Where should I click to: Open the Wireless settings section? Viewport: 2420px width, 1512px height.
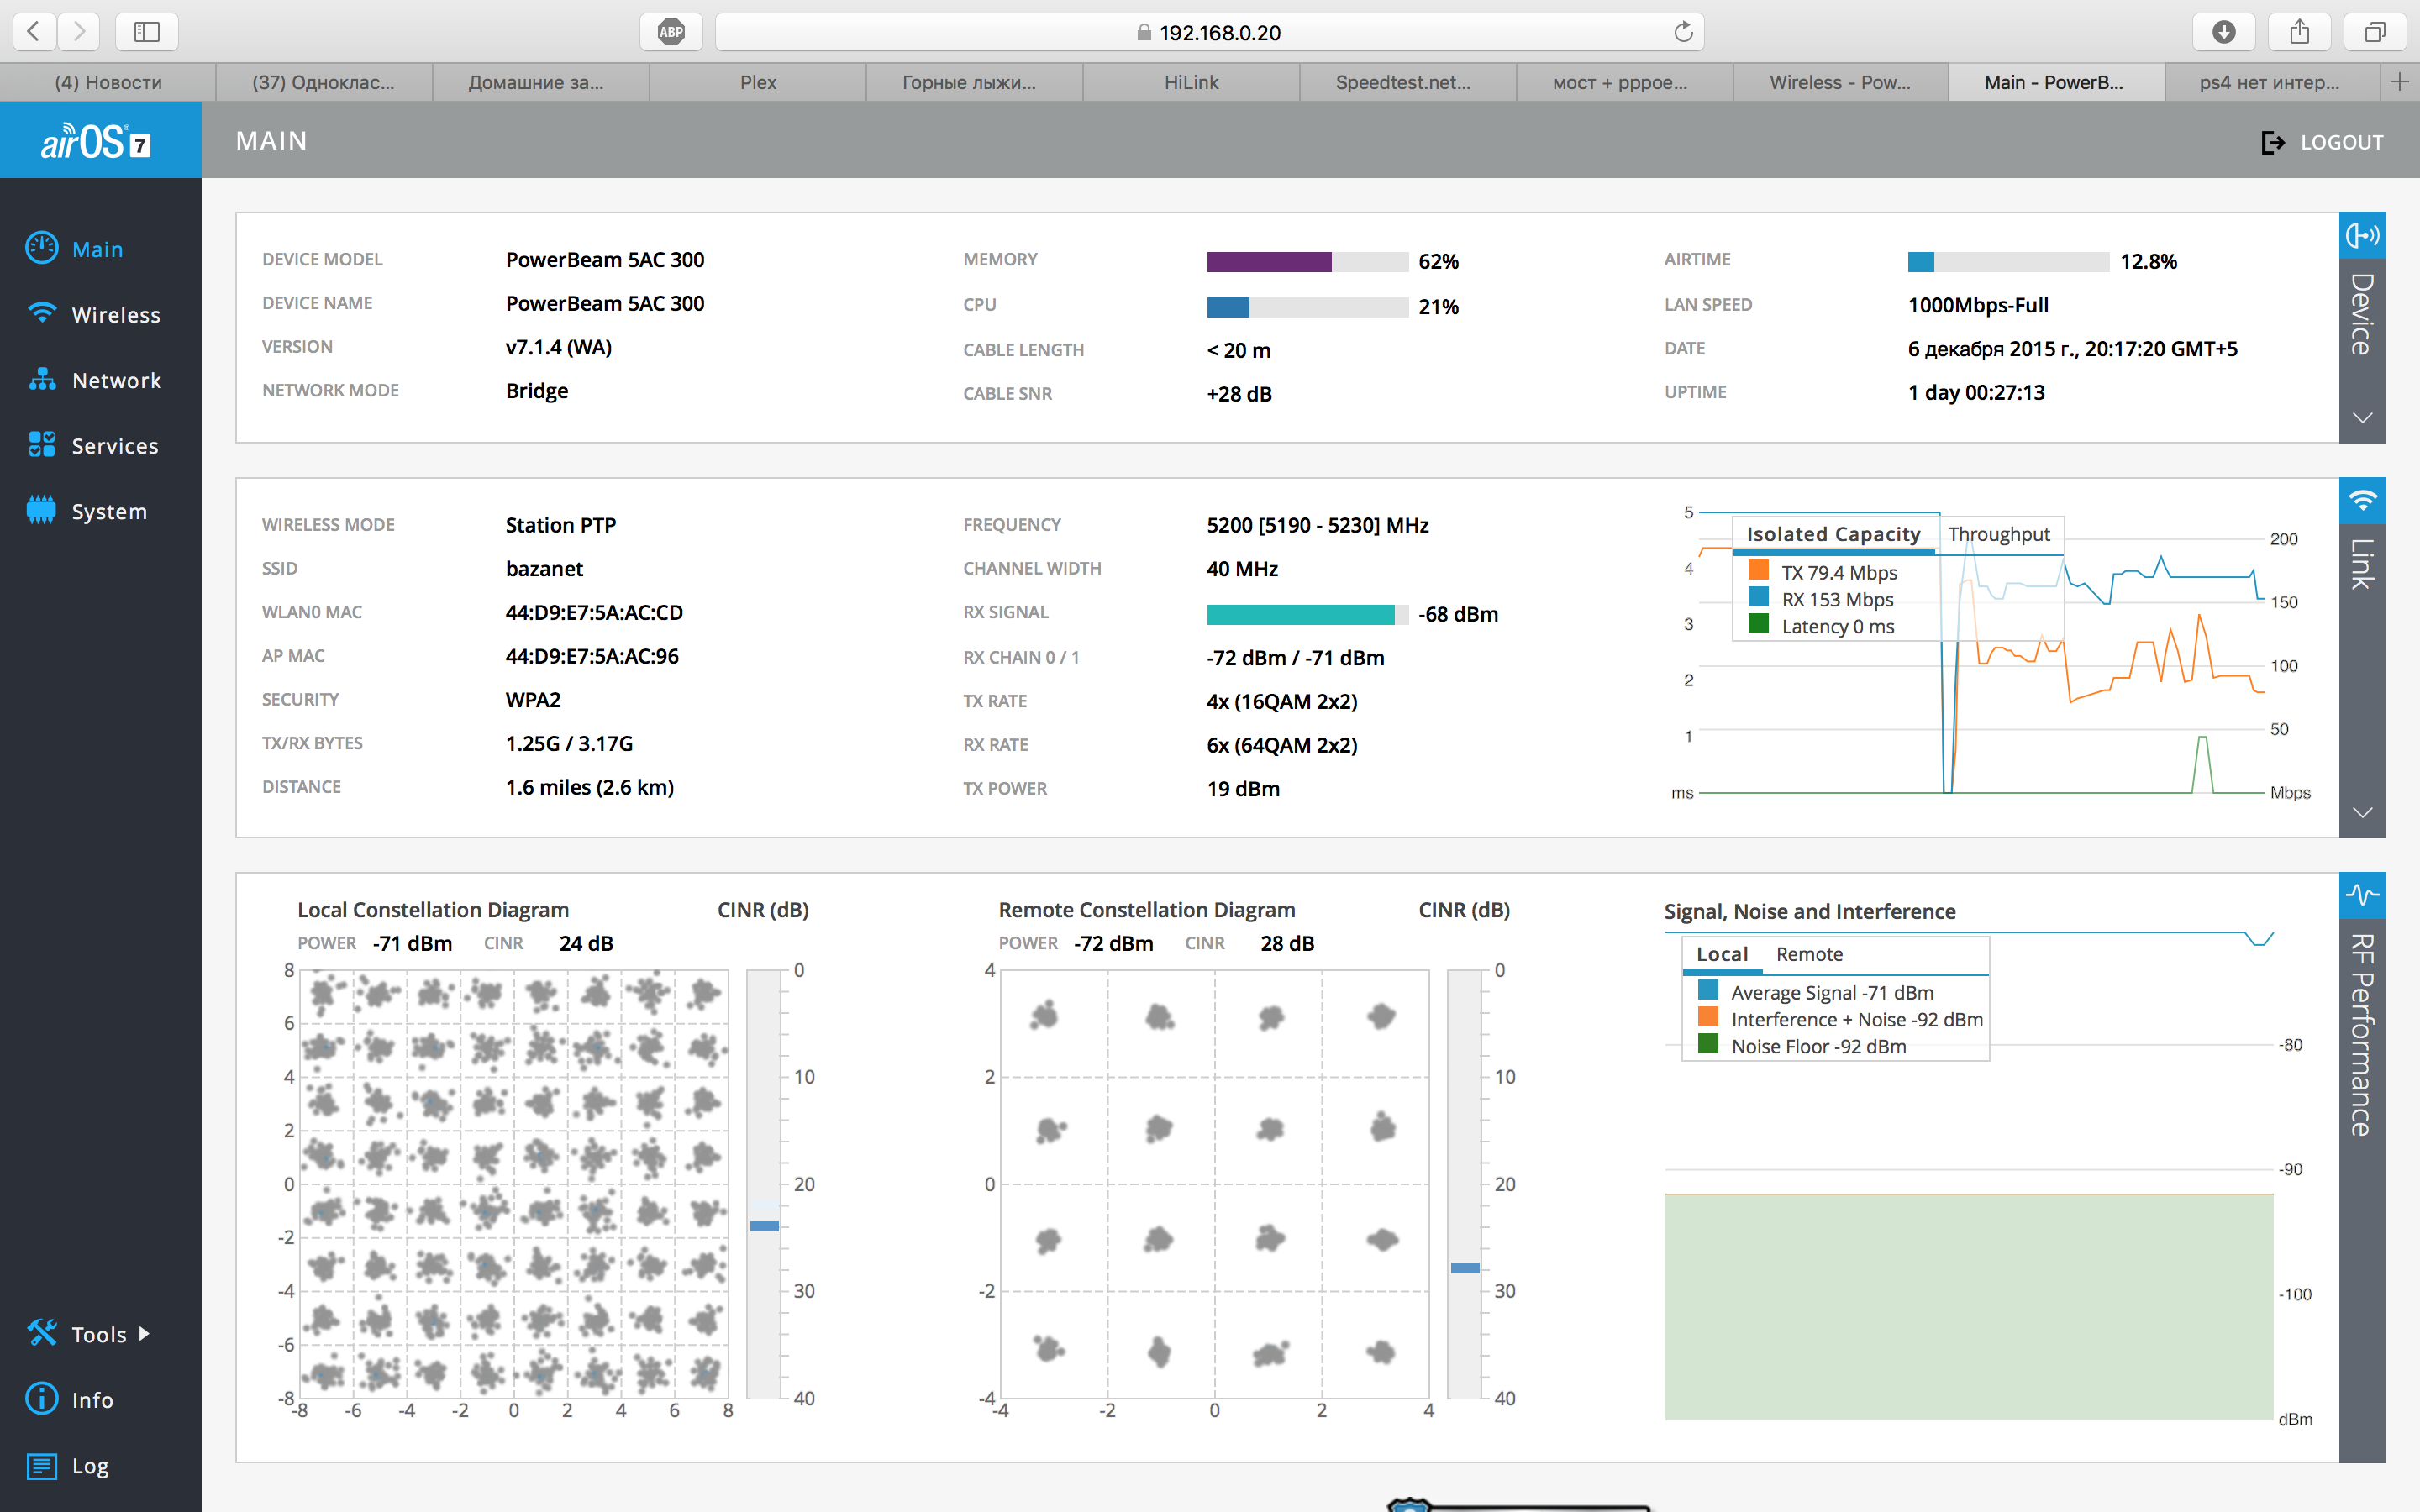[x=94, y=315]
